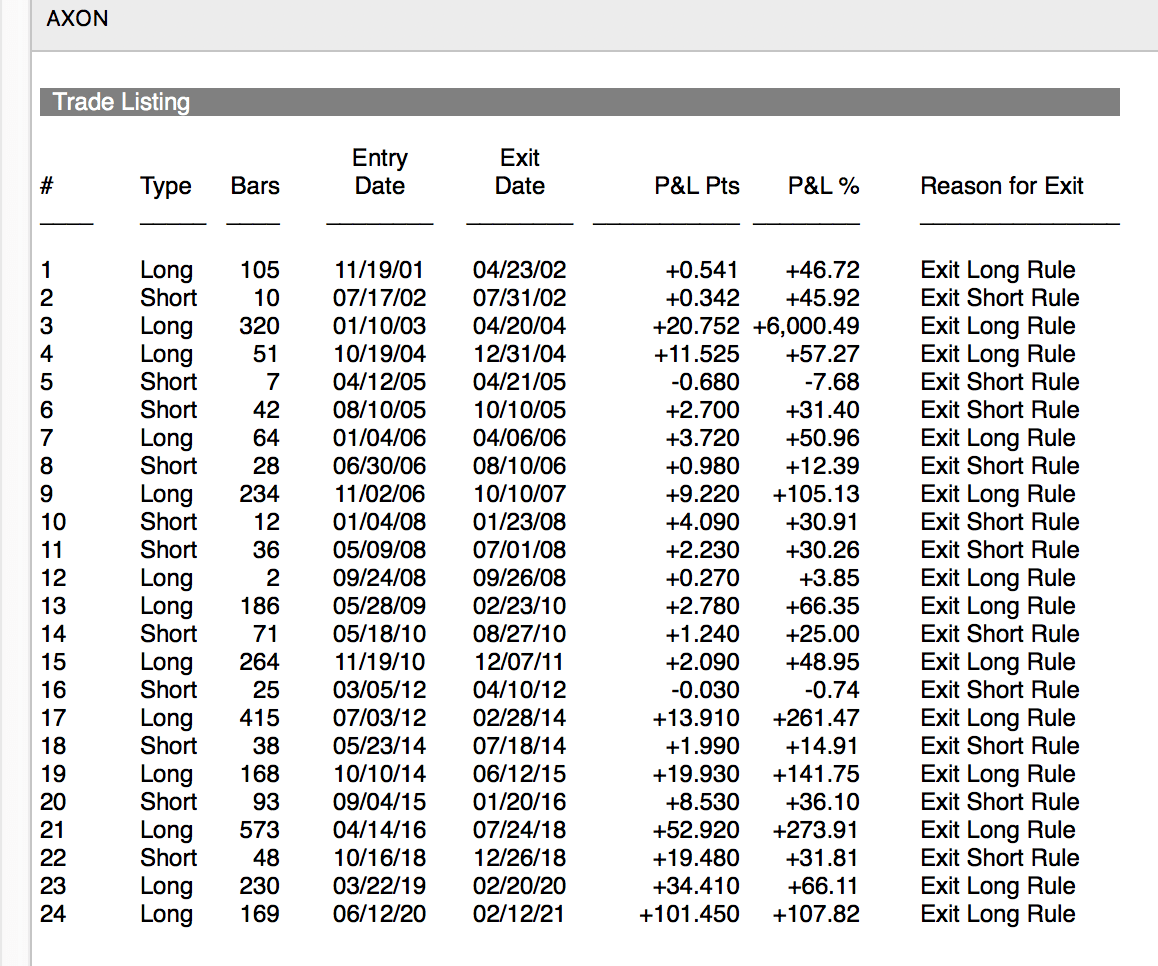Click the +6,000.49 P&L percent value
1158x966 pixels.
click(806, 326)
